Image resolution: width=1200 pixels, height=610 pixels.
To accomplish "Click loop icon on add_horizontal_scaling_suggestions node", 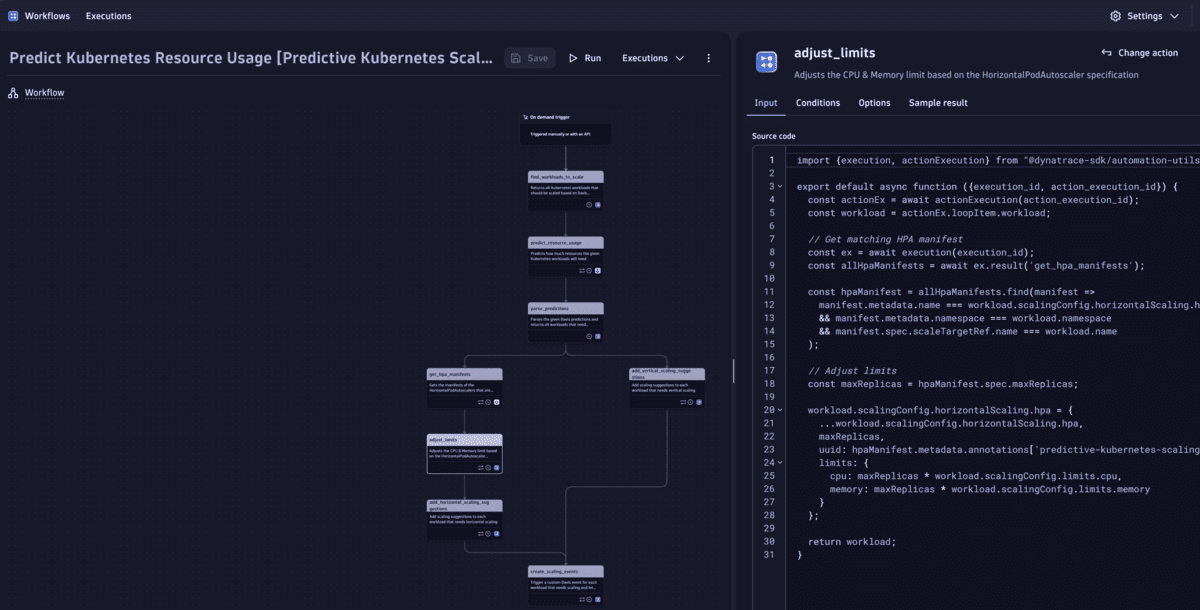I will click(x=481, y=533).
